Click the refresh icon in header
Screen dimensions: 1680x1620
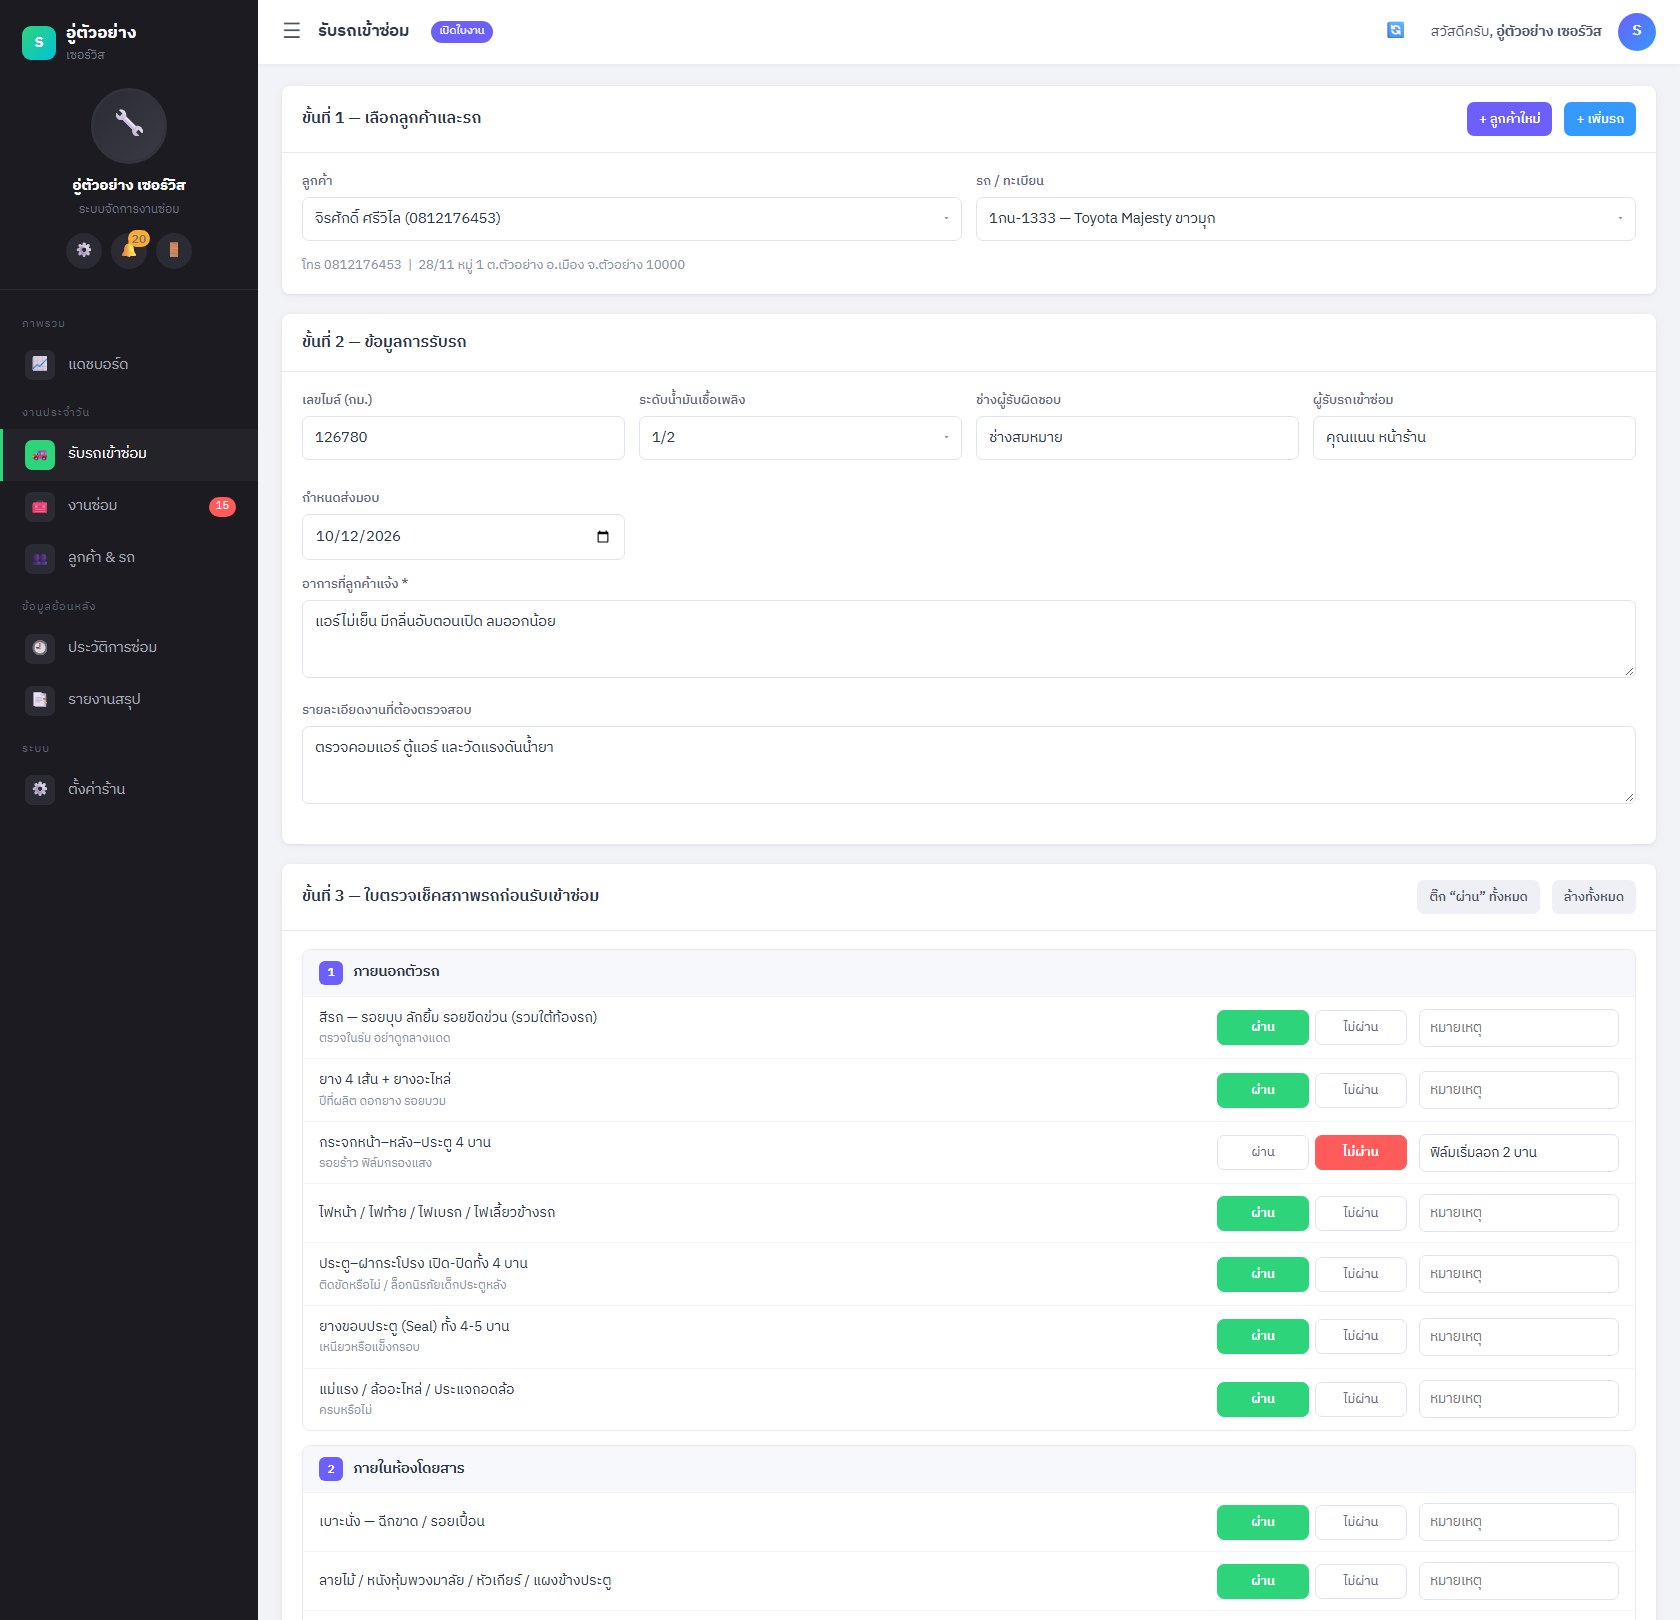1395,31
